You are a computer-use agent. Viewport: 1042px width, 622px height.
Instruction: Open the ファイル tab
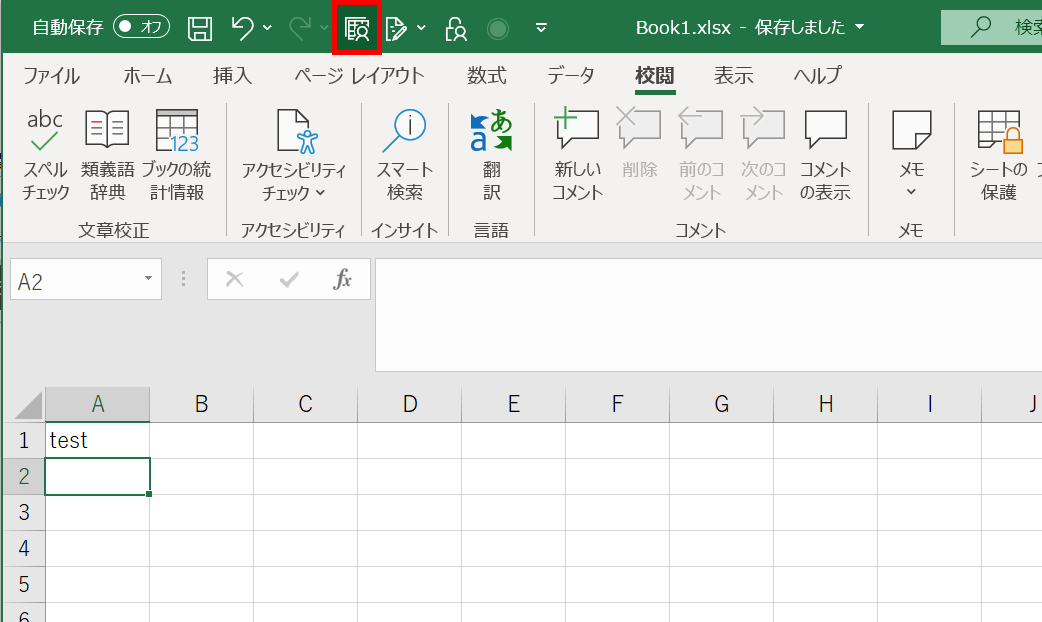(51, 76)
